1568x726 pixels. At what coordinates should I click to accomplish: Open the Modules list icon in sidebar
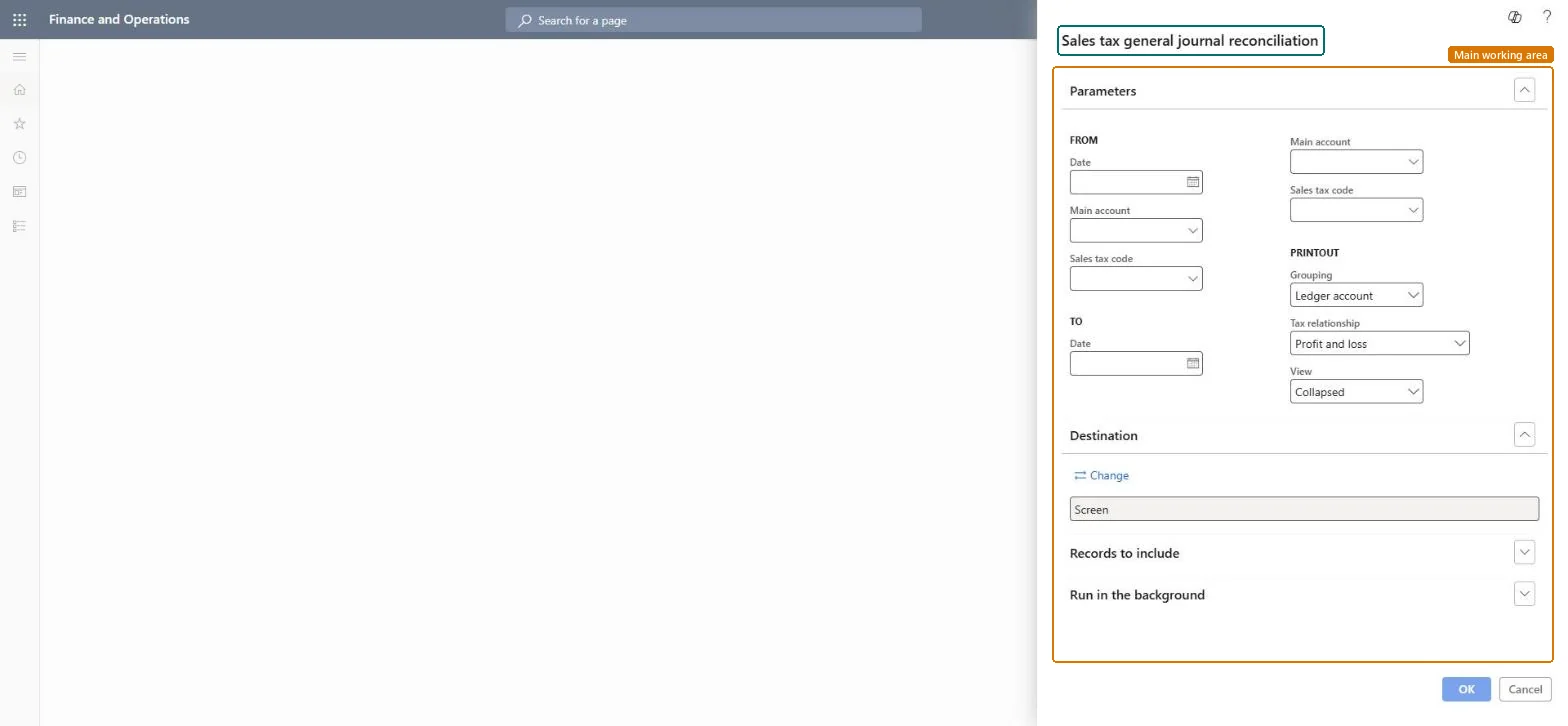click(19, 226)
